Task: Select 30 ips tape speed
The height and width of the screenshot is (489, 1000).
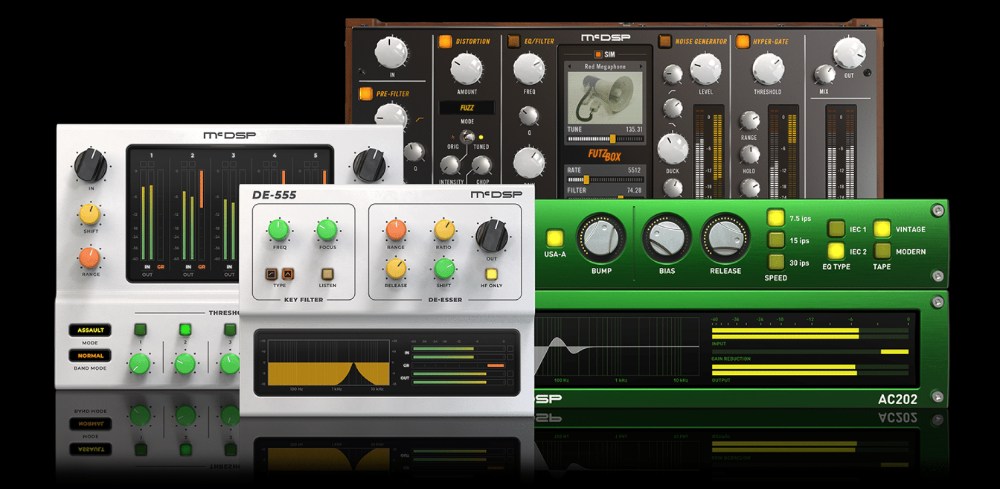Action: tap(776, 262)
